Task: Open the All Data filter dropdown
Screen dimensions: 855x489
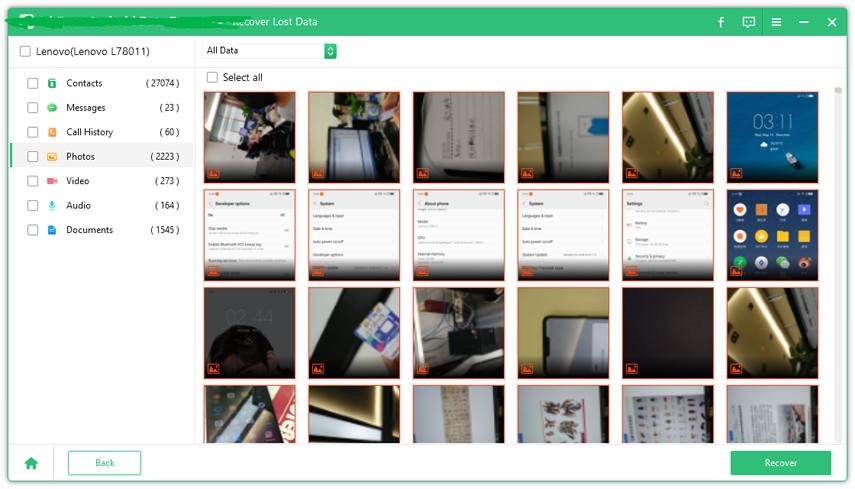Action: click(269, 51)
